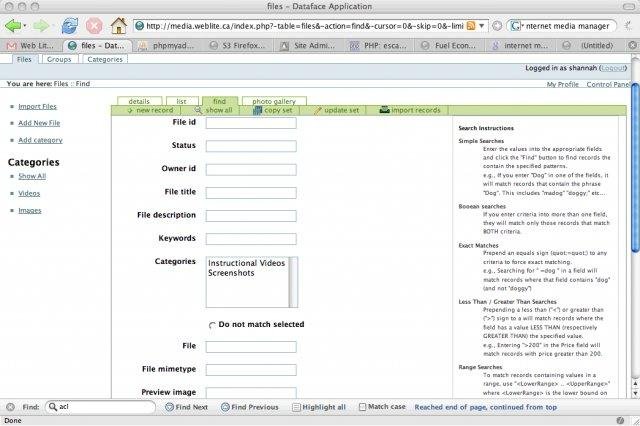
Task: Click the Logout link
Action: [x=613, y=68]
